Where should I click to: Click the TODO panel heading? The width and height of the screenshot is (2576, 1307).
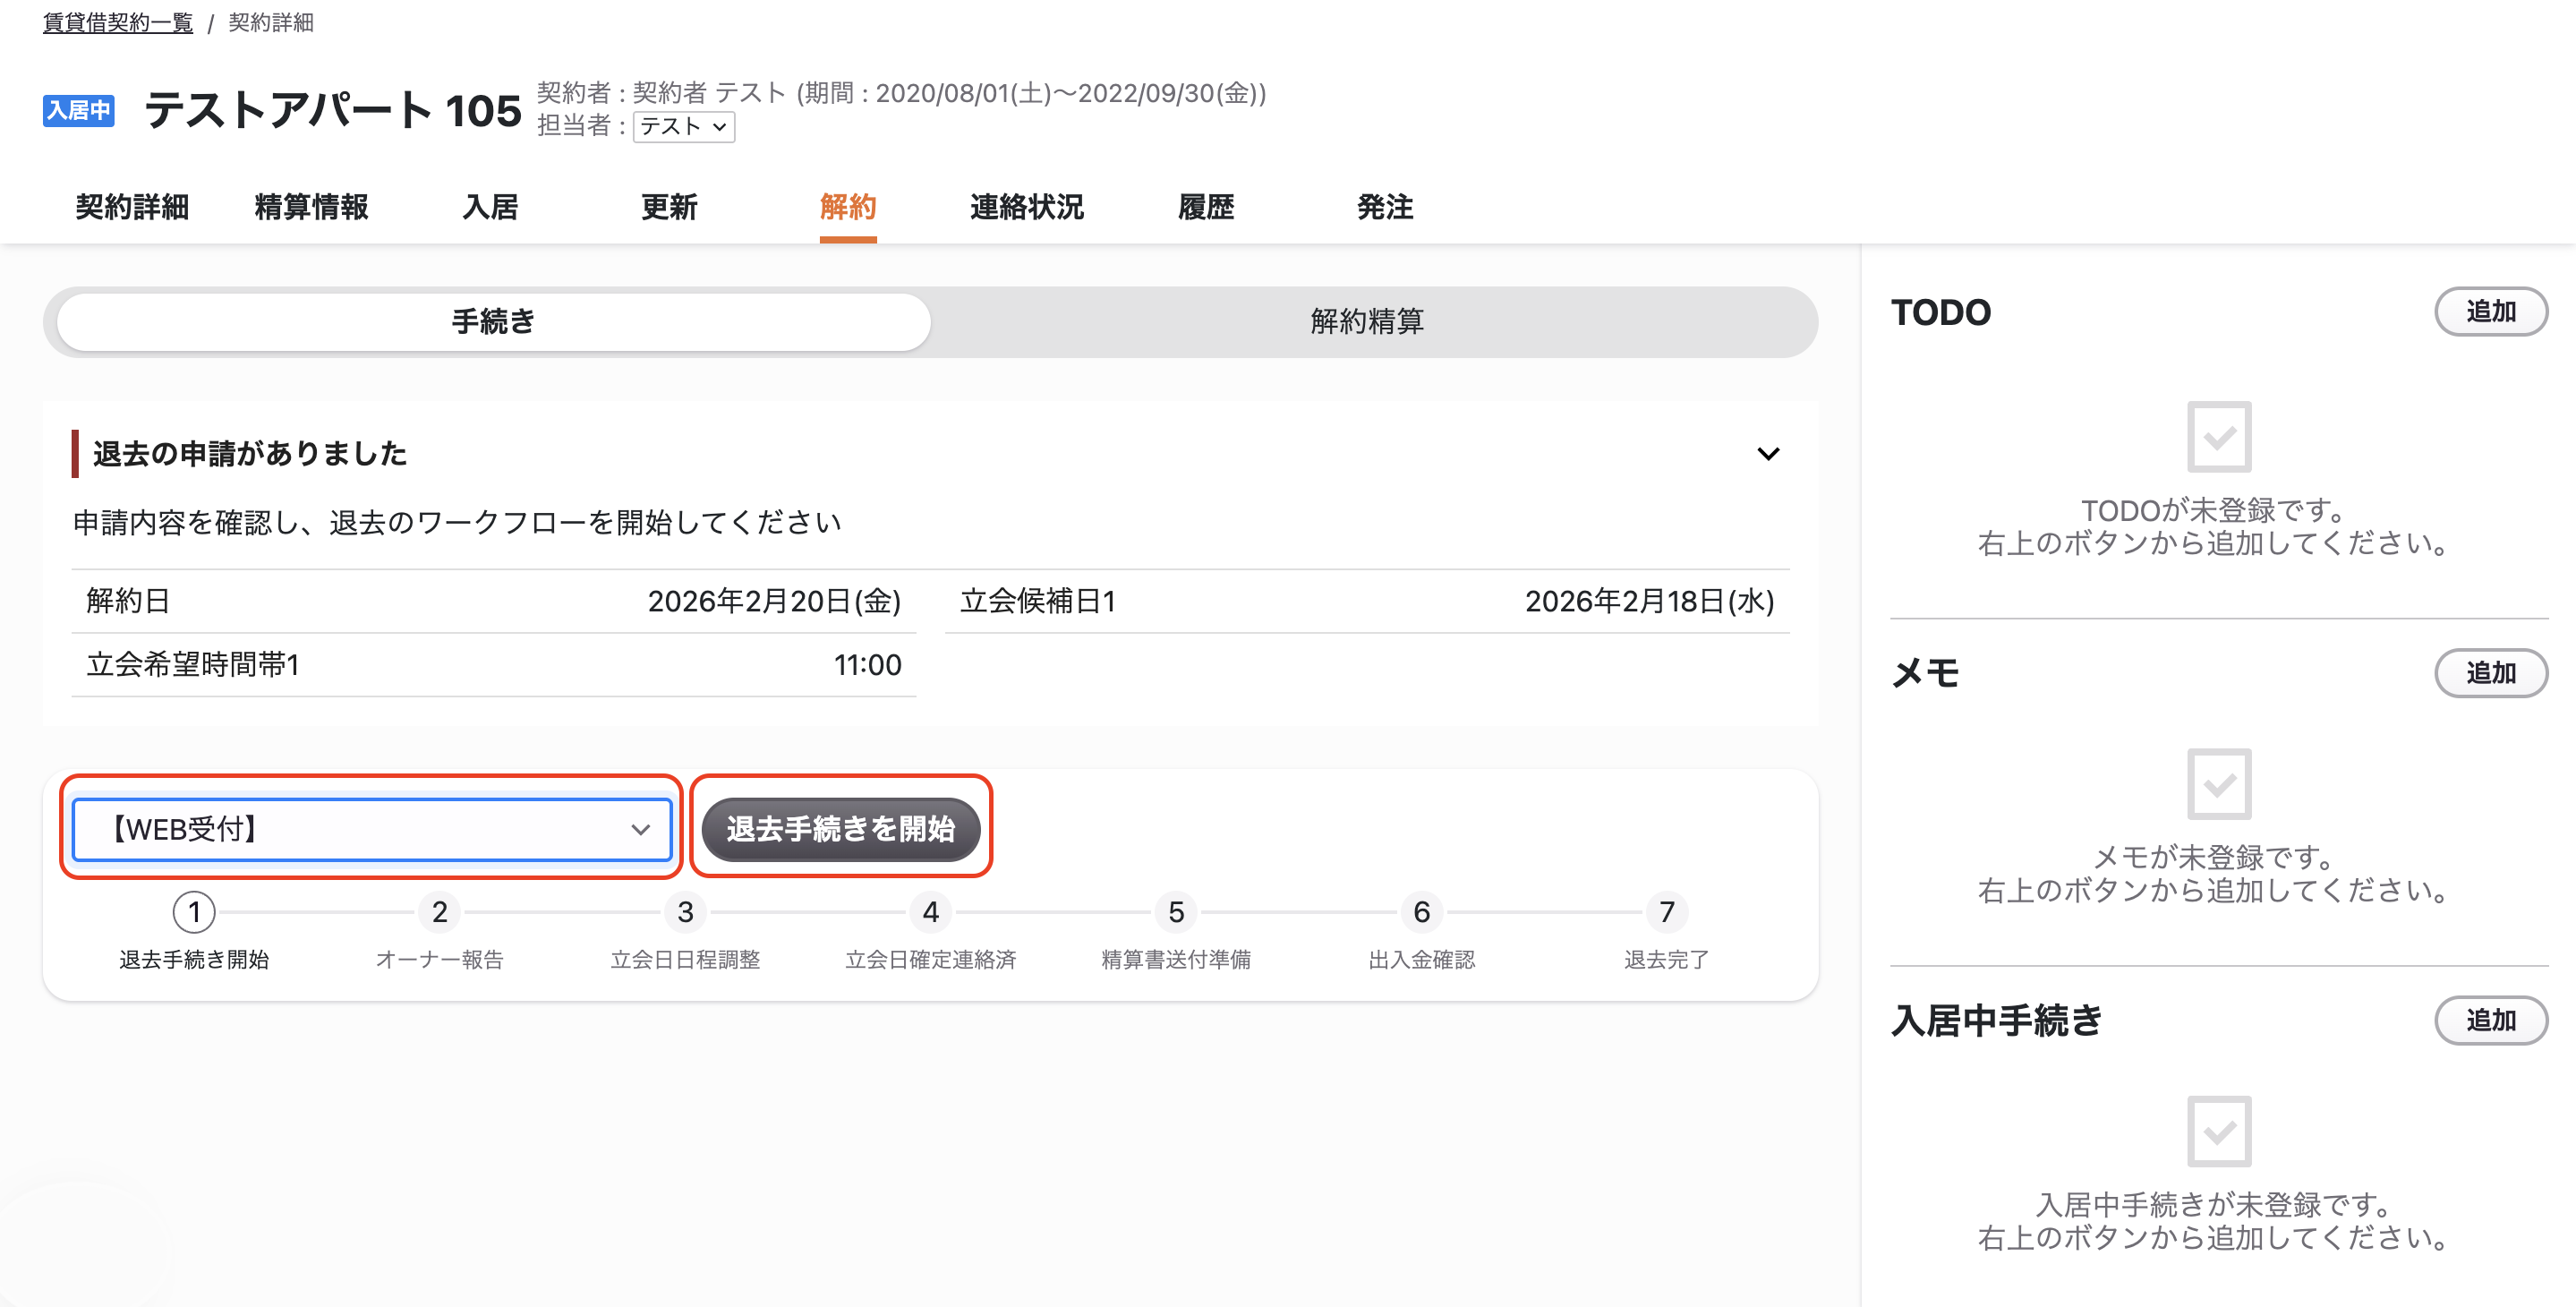(1941, 313)
